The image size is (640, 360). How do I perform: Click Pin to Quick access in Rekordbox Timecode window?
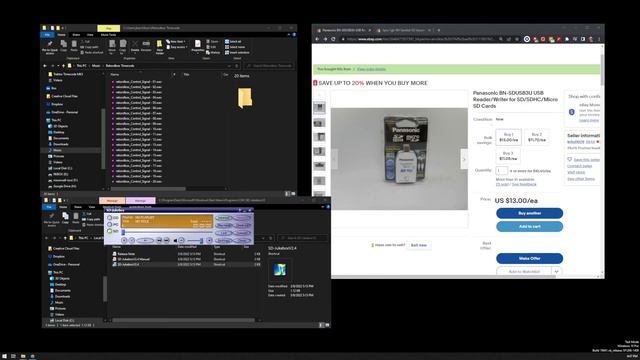pos(50,47)
